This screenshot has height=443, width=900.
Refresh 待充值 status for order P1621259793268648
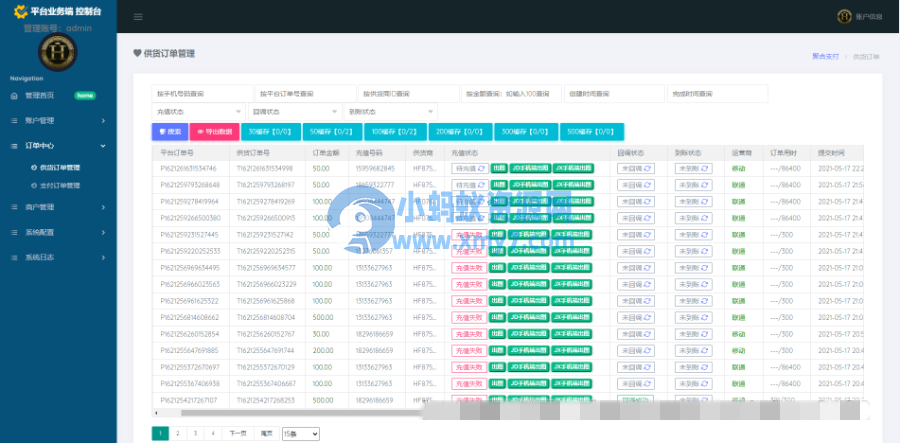point(481,185)
